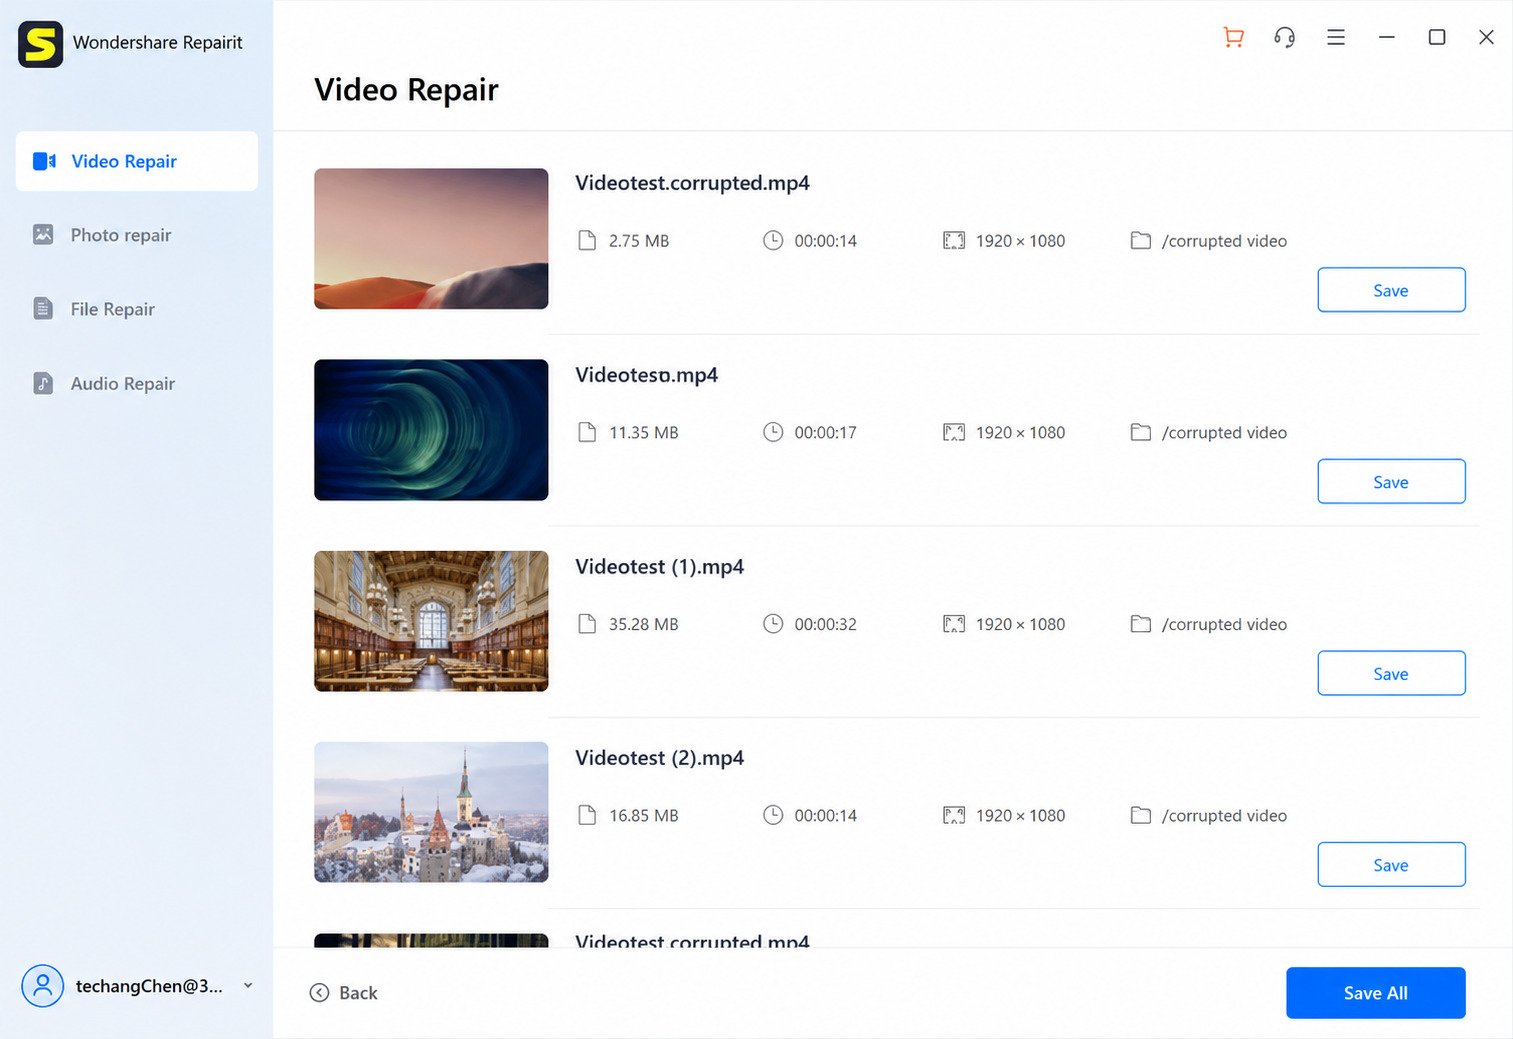
Task: Save the Videotest (1).mp4 video
Action: pos(1391,674)
